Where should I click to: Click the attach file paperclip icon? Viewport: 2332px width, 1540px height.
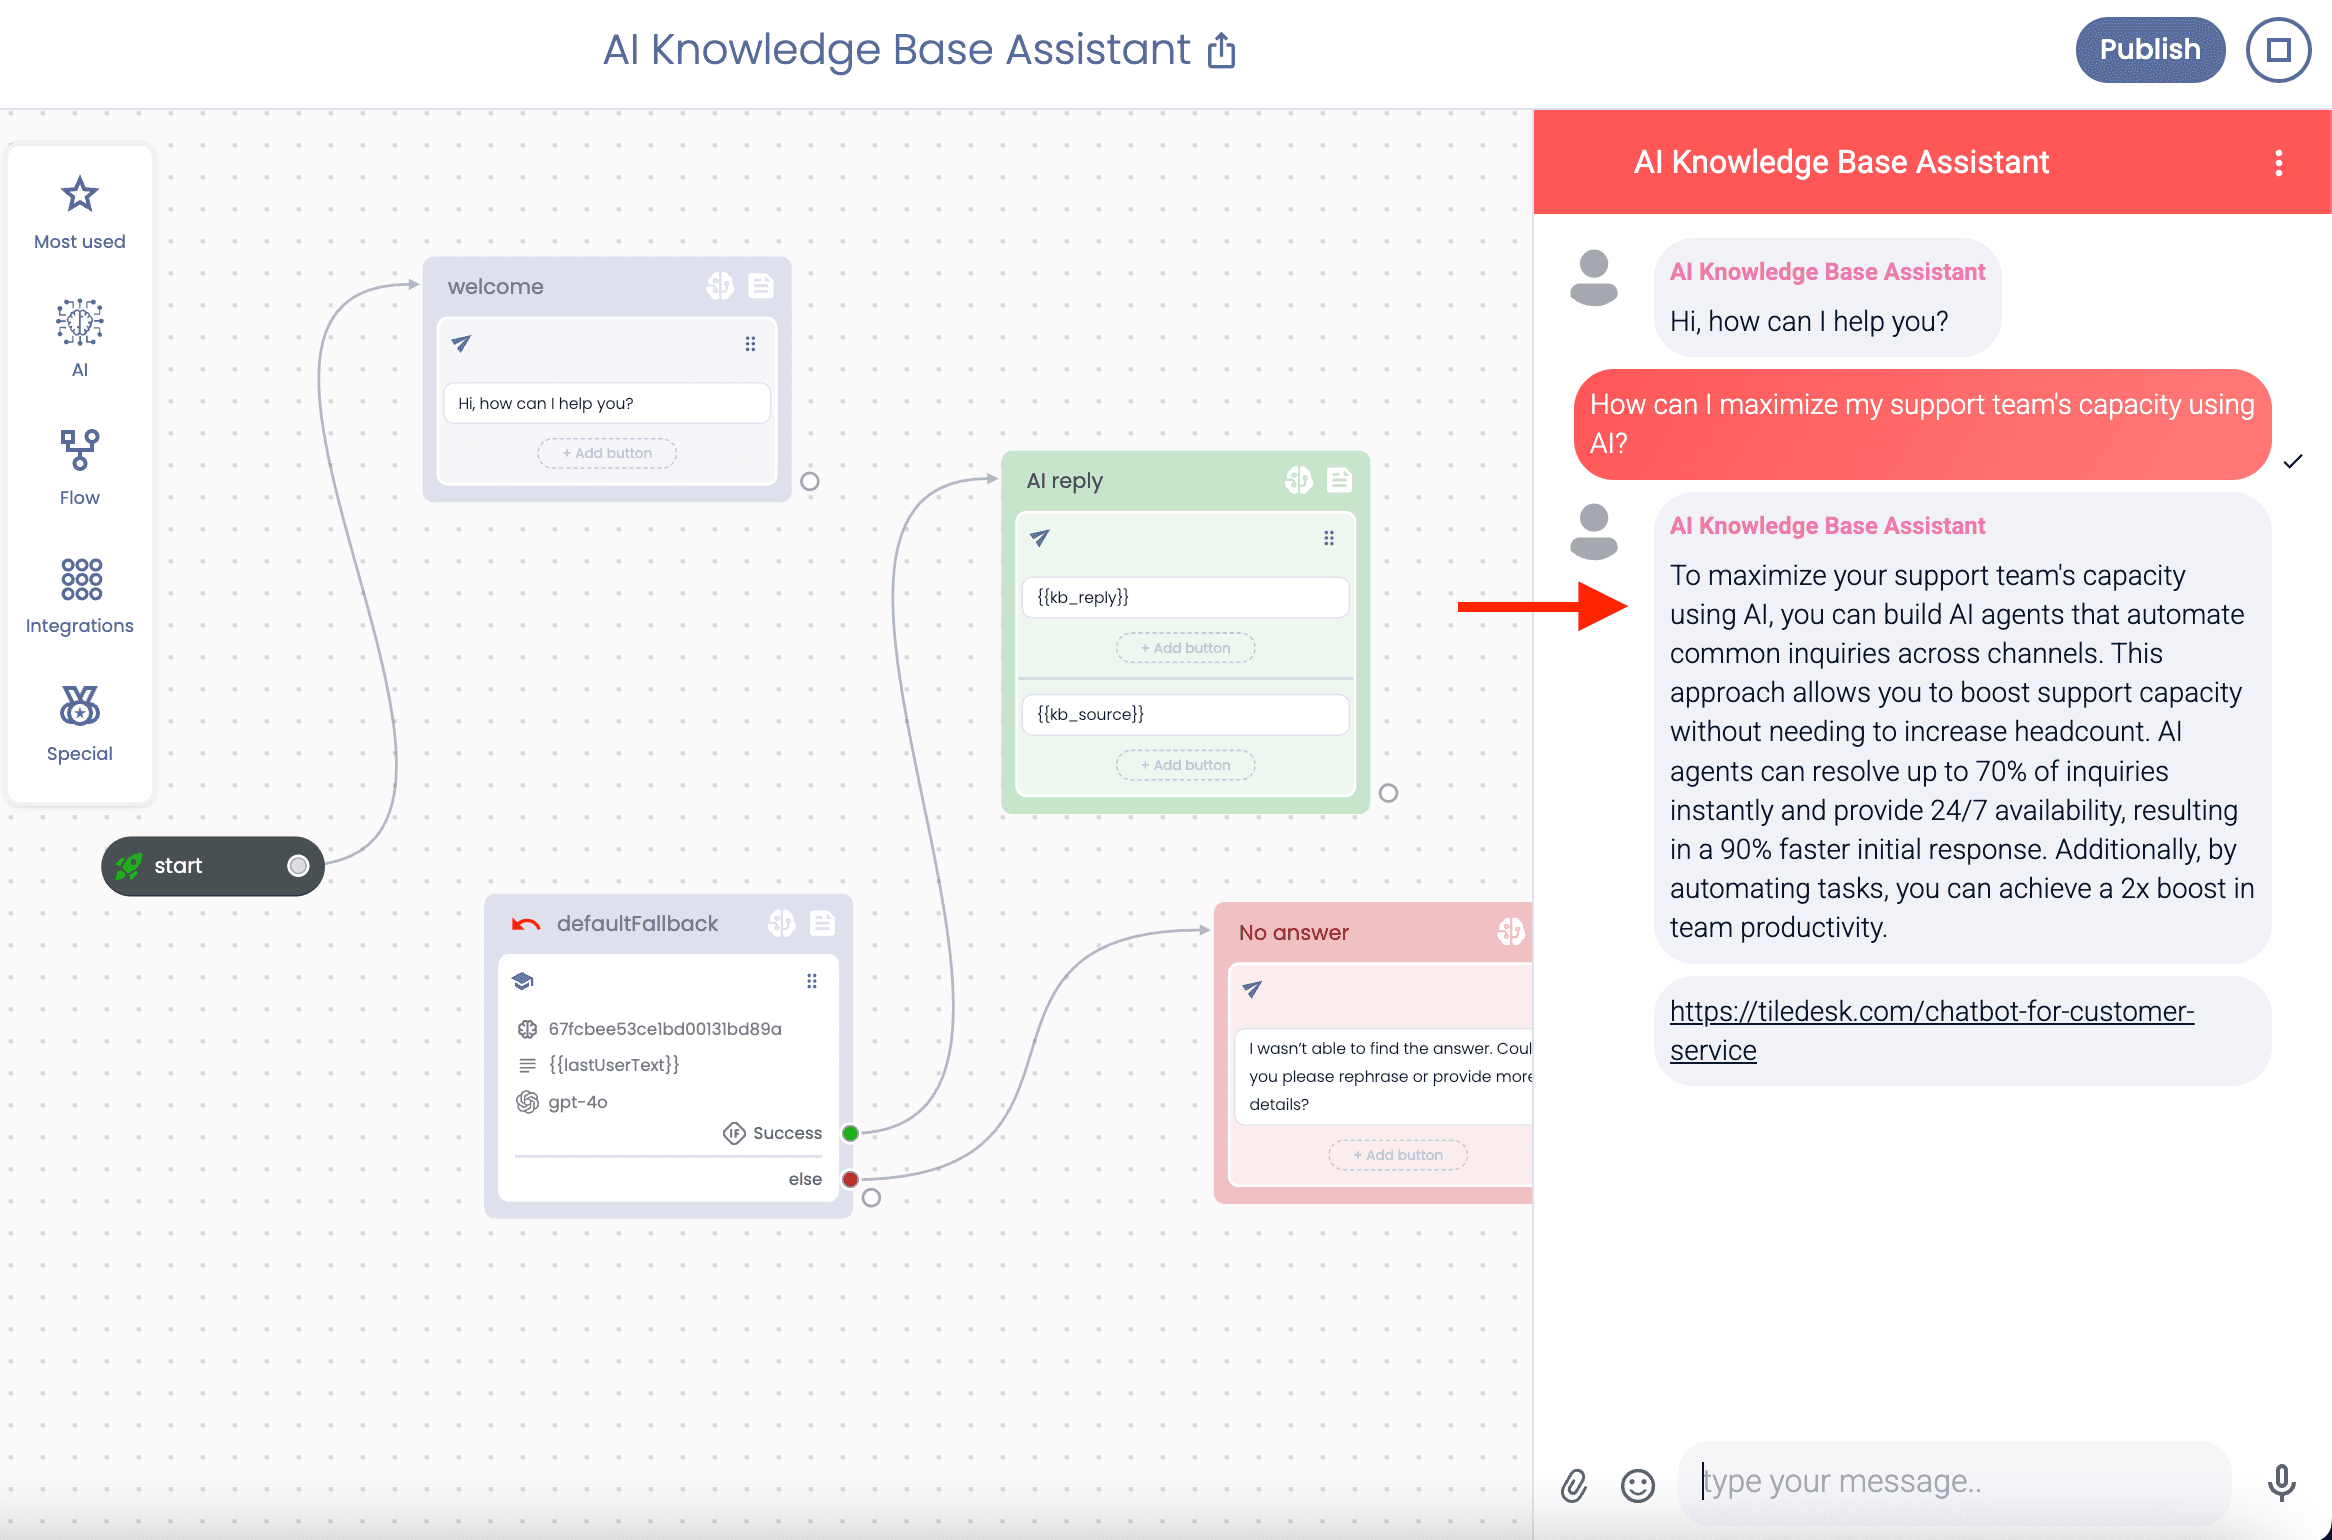(1574, 1485)
